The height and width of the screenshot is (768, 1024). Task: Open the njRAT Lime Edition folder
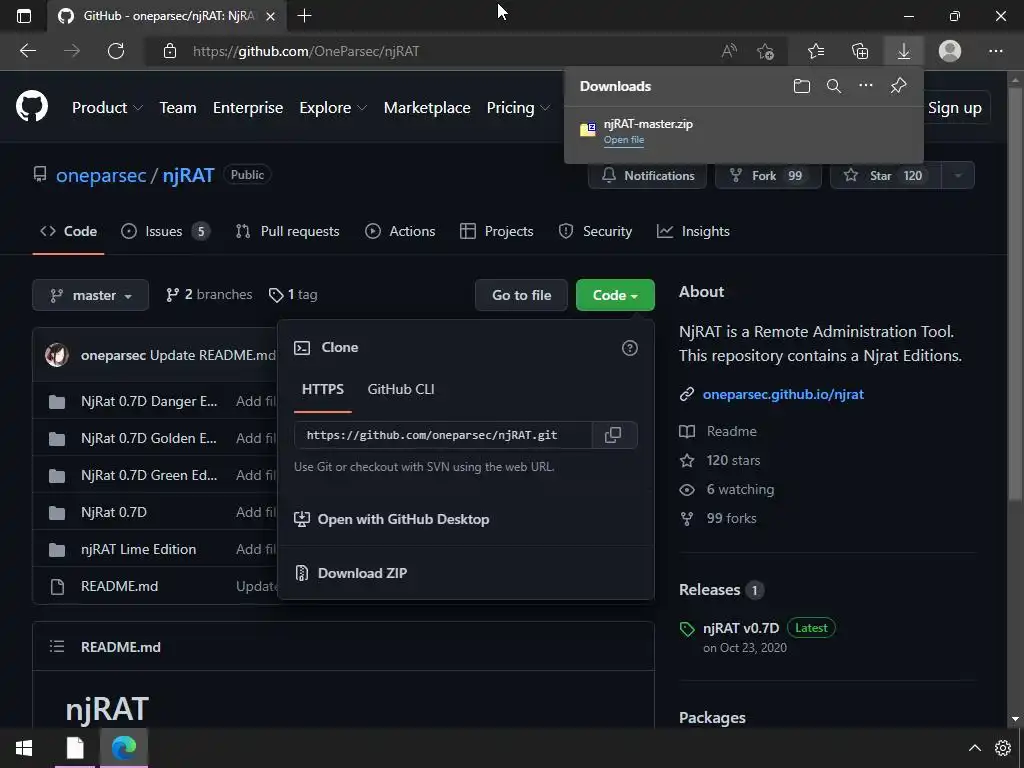[x=138, y=549]
